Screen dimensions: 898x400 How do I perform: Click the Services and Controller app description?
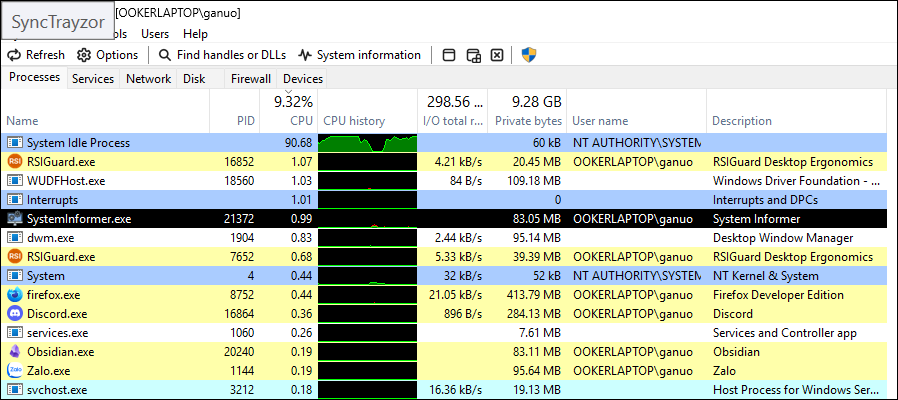(x=785, y=333)
